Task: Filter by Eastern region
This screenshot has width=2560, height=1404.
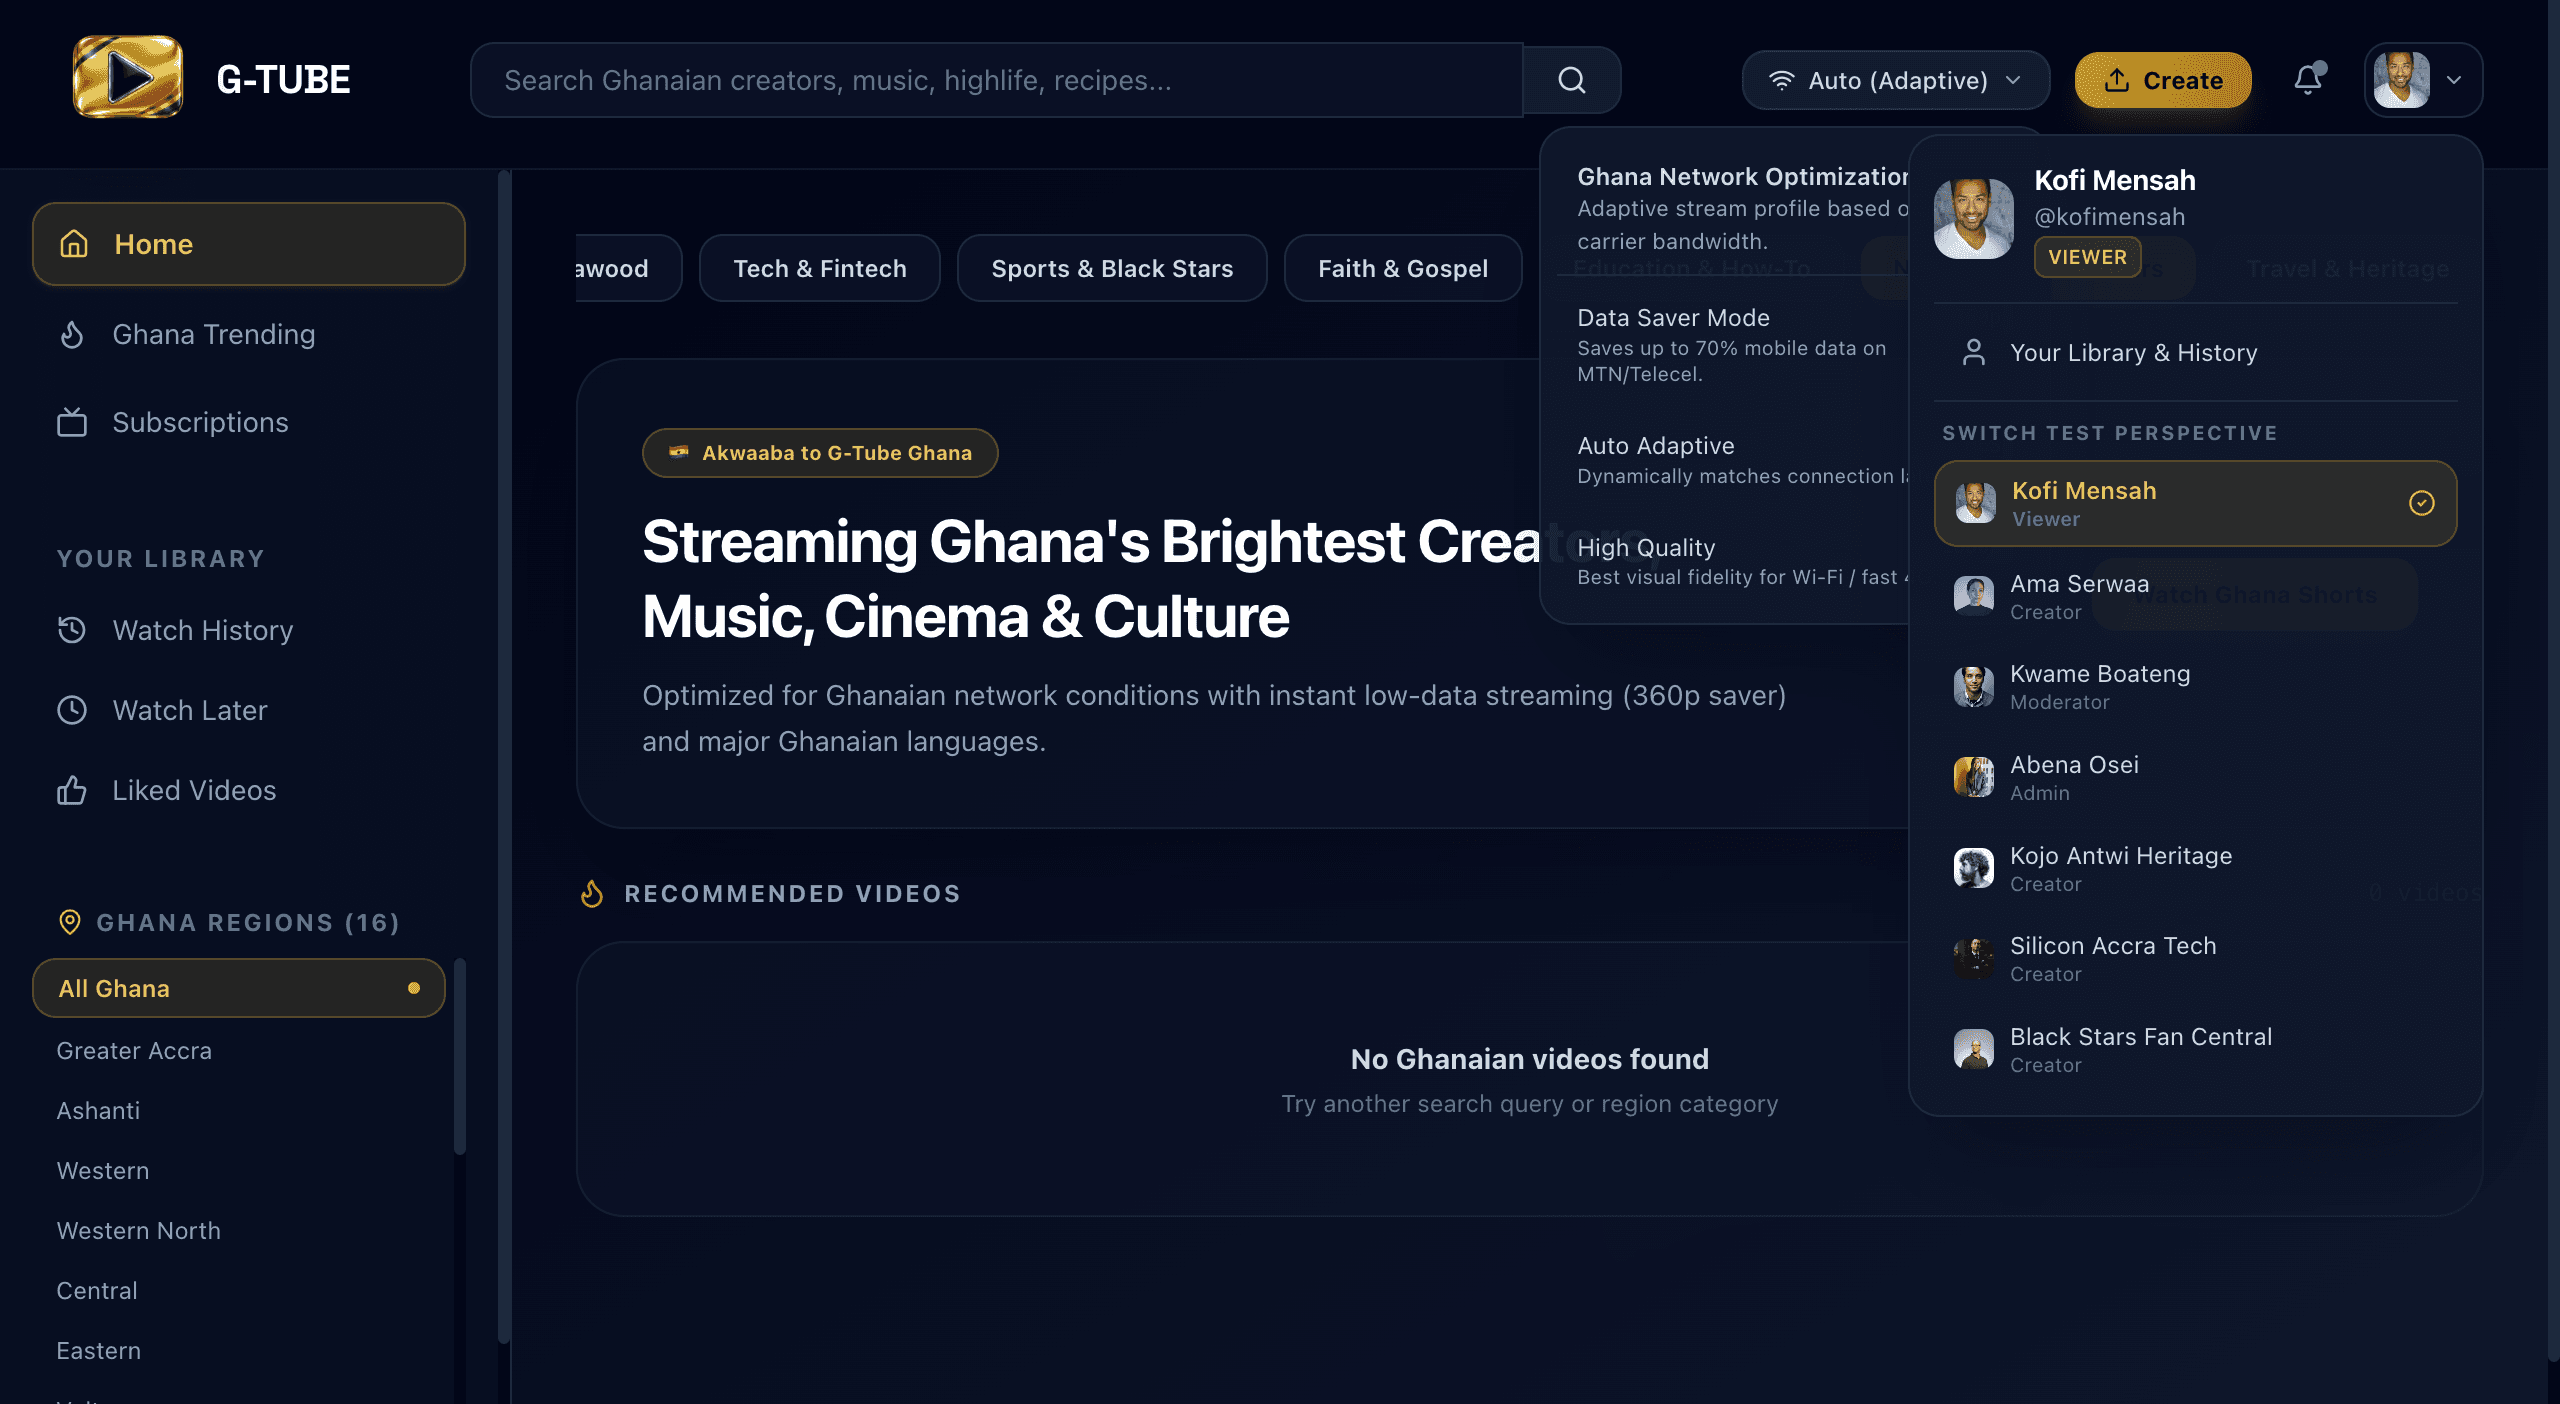Action: (x=239, y=1350)
